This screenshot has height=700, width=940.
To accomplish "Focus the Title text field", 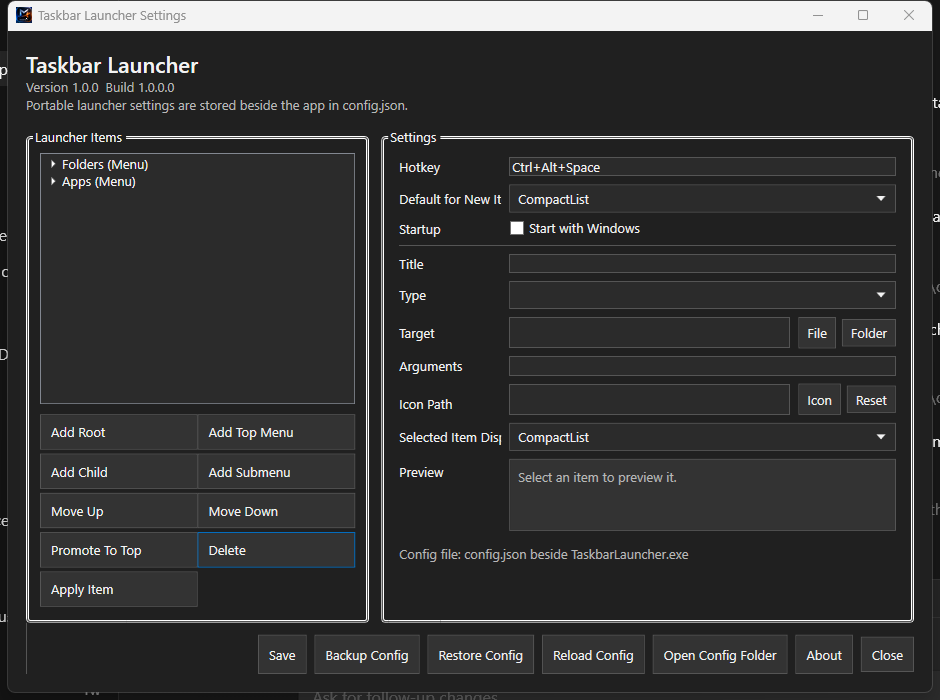I will (x=702, y=264).
